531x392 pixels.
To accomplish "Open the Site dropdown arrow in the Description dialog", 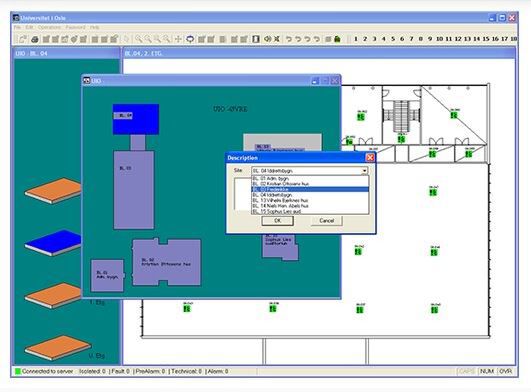I will 364,171.
